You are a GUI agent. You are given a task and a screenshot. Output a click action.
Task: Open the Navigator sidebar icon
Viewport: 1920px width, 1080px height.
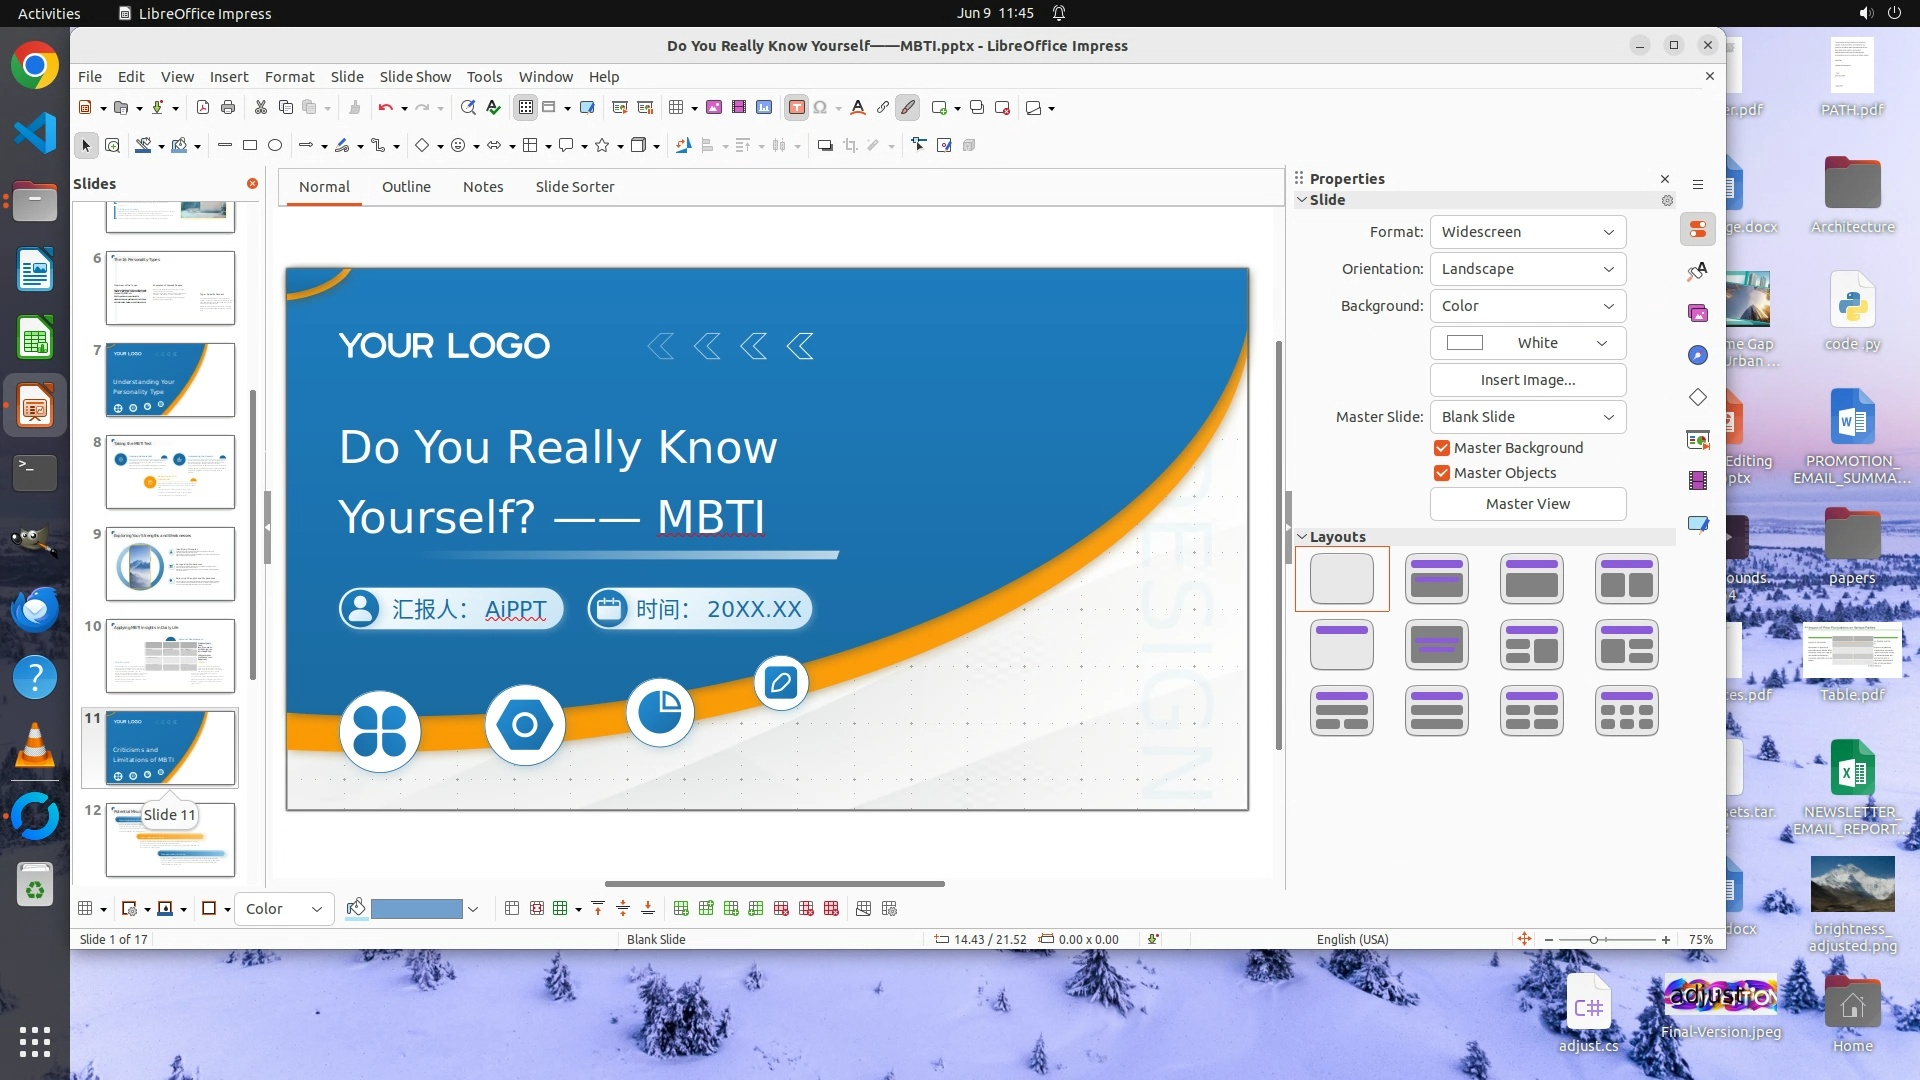(x=1698, y=356)
